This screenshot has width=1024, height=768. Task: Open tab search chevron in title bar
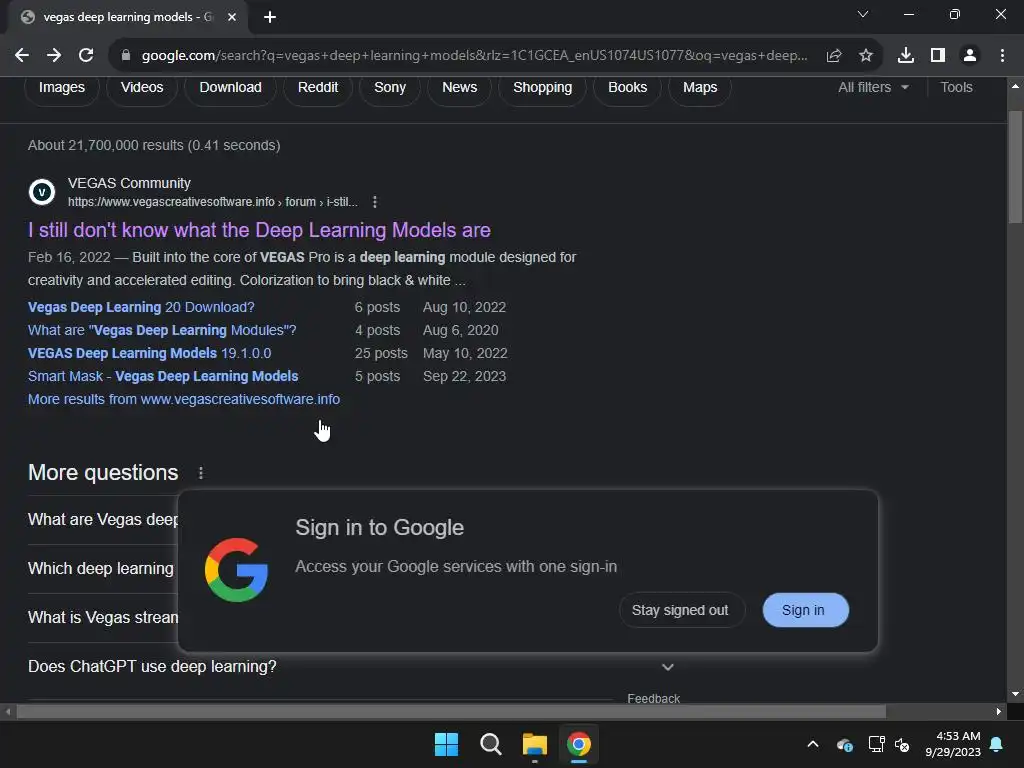[x=863, y=14]
